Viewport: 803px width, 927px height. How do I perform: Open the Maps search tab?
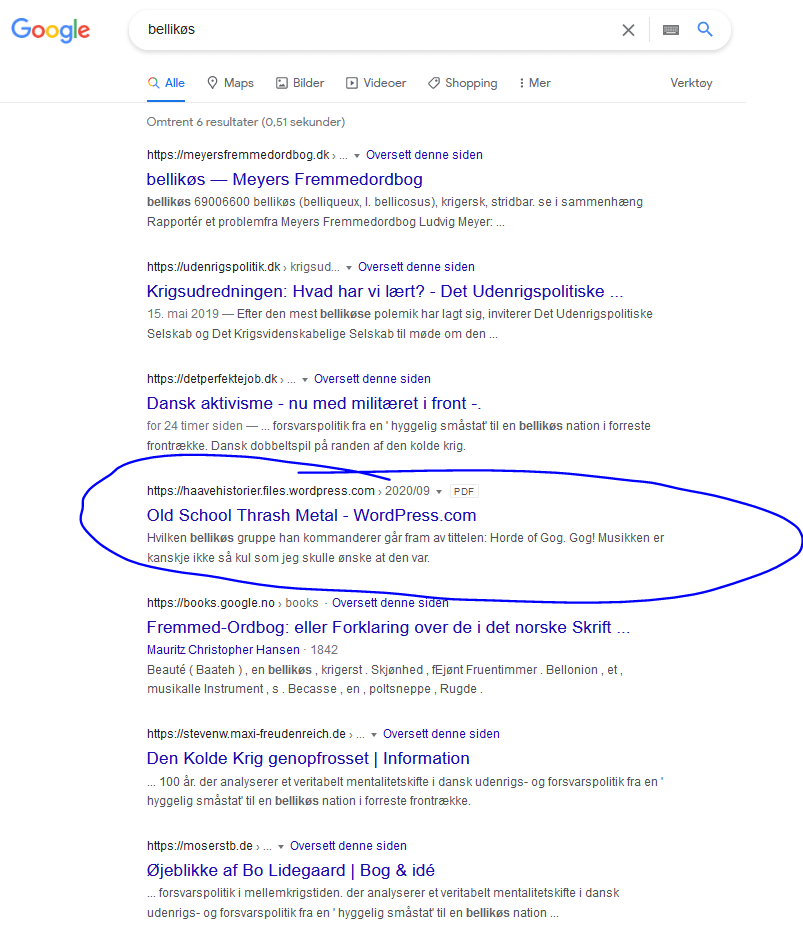tap(230, 83)
